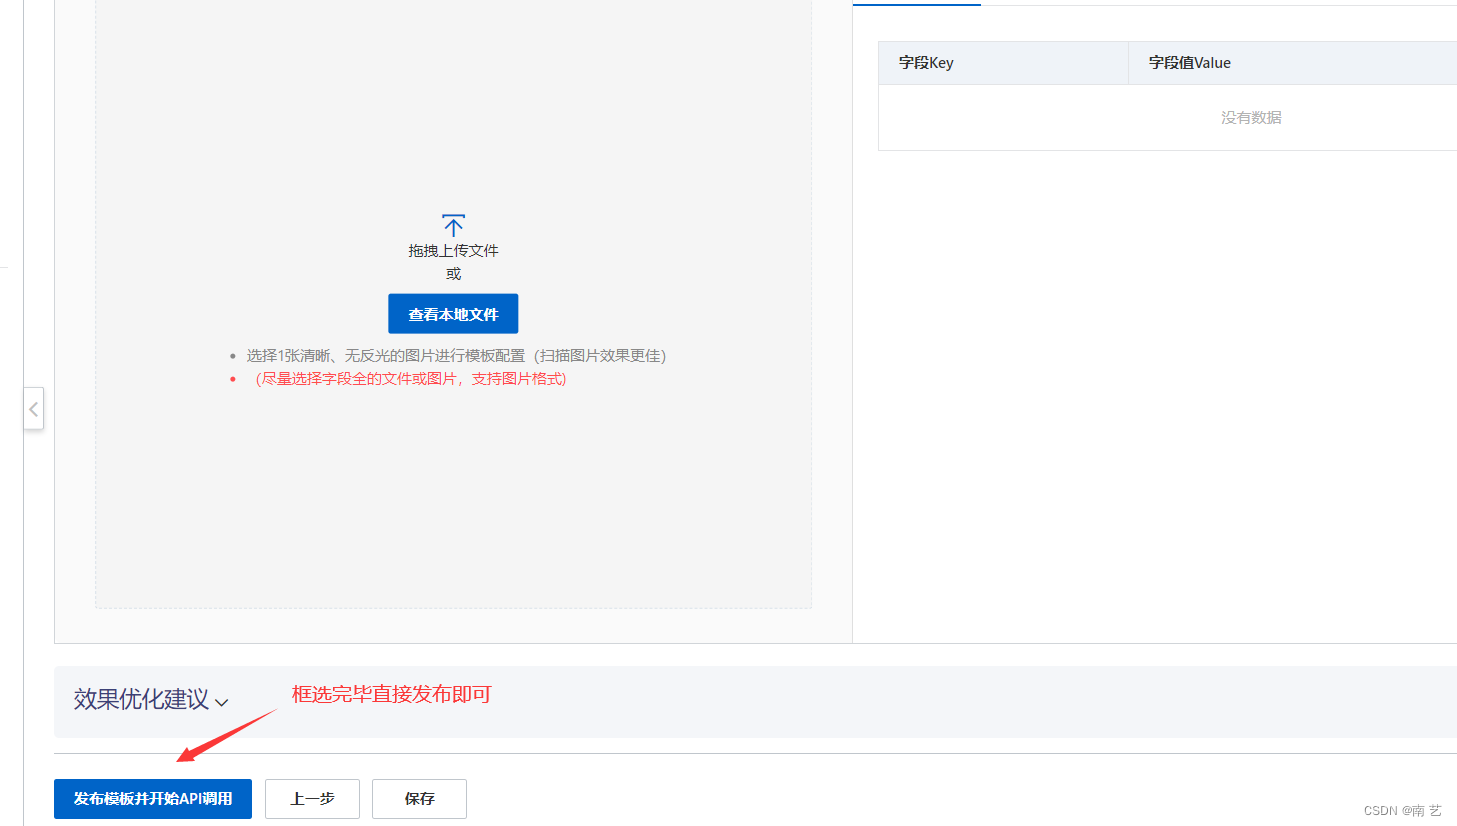This screenshot has height=826, width=1457.
Task: Click the red 尽量选择字段全的文件 hint text
Action: (411, 379)
